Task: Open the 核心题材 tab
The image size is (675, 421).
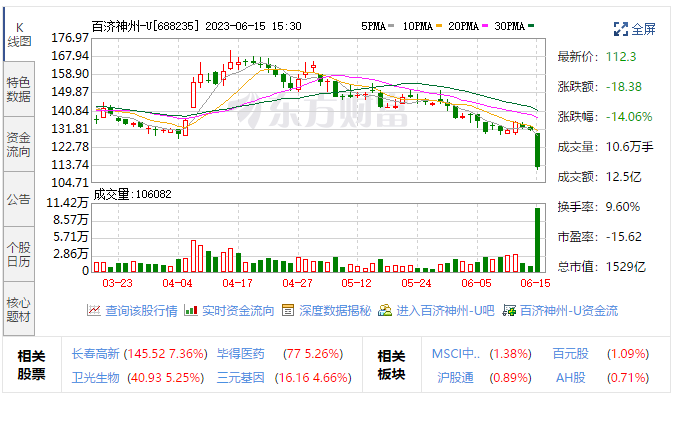Action: pos(19,310)
